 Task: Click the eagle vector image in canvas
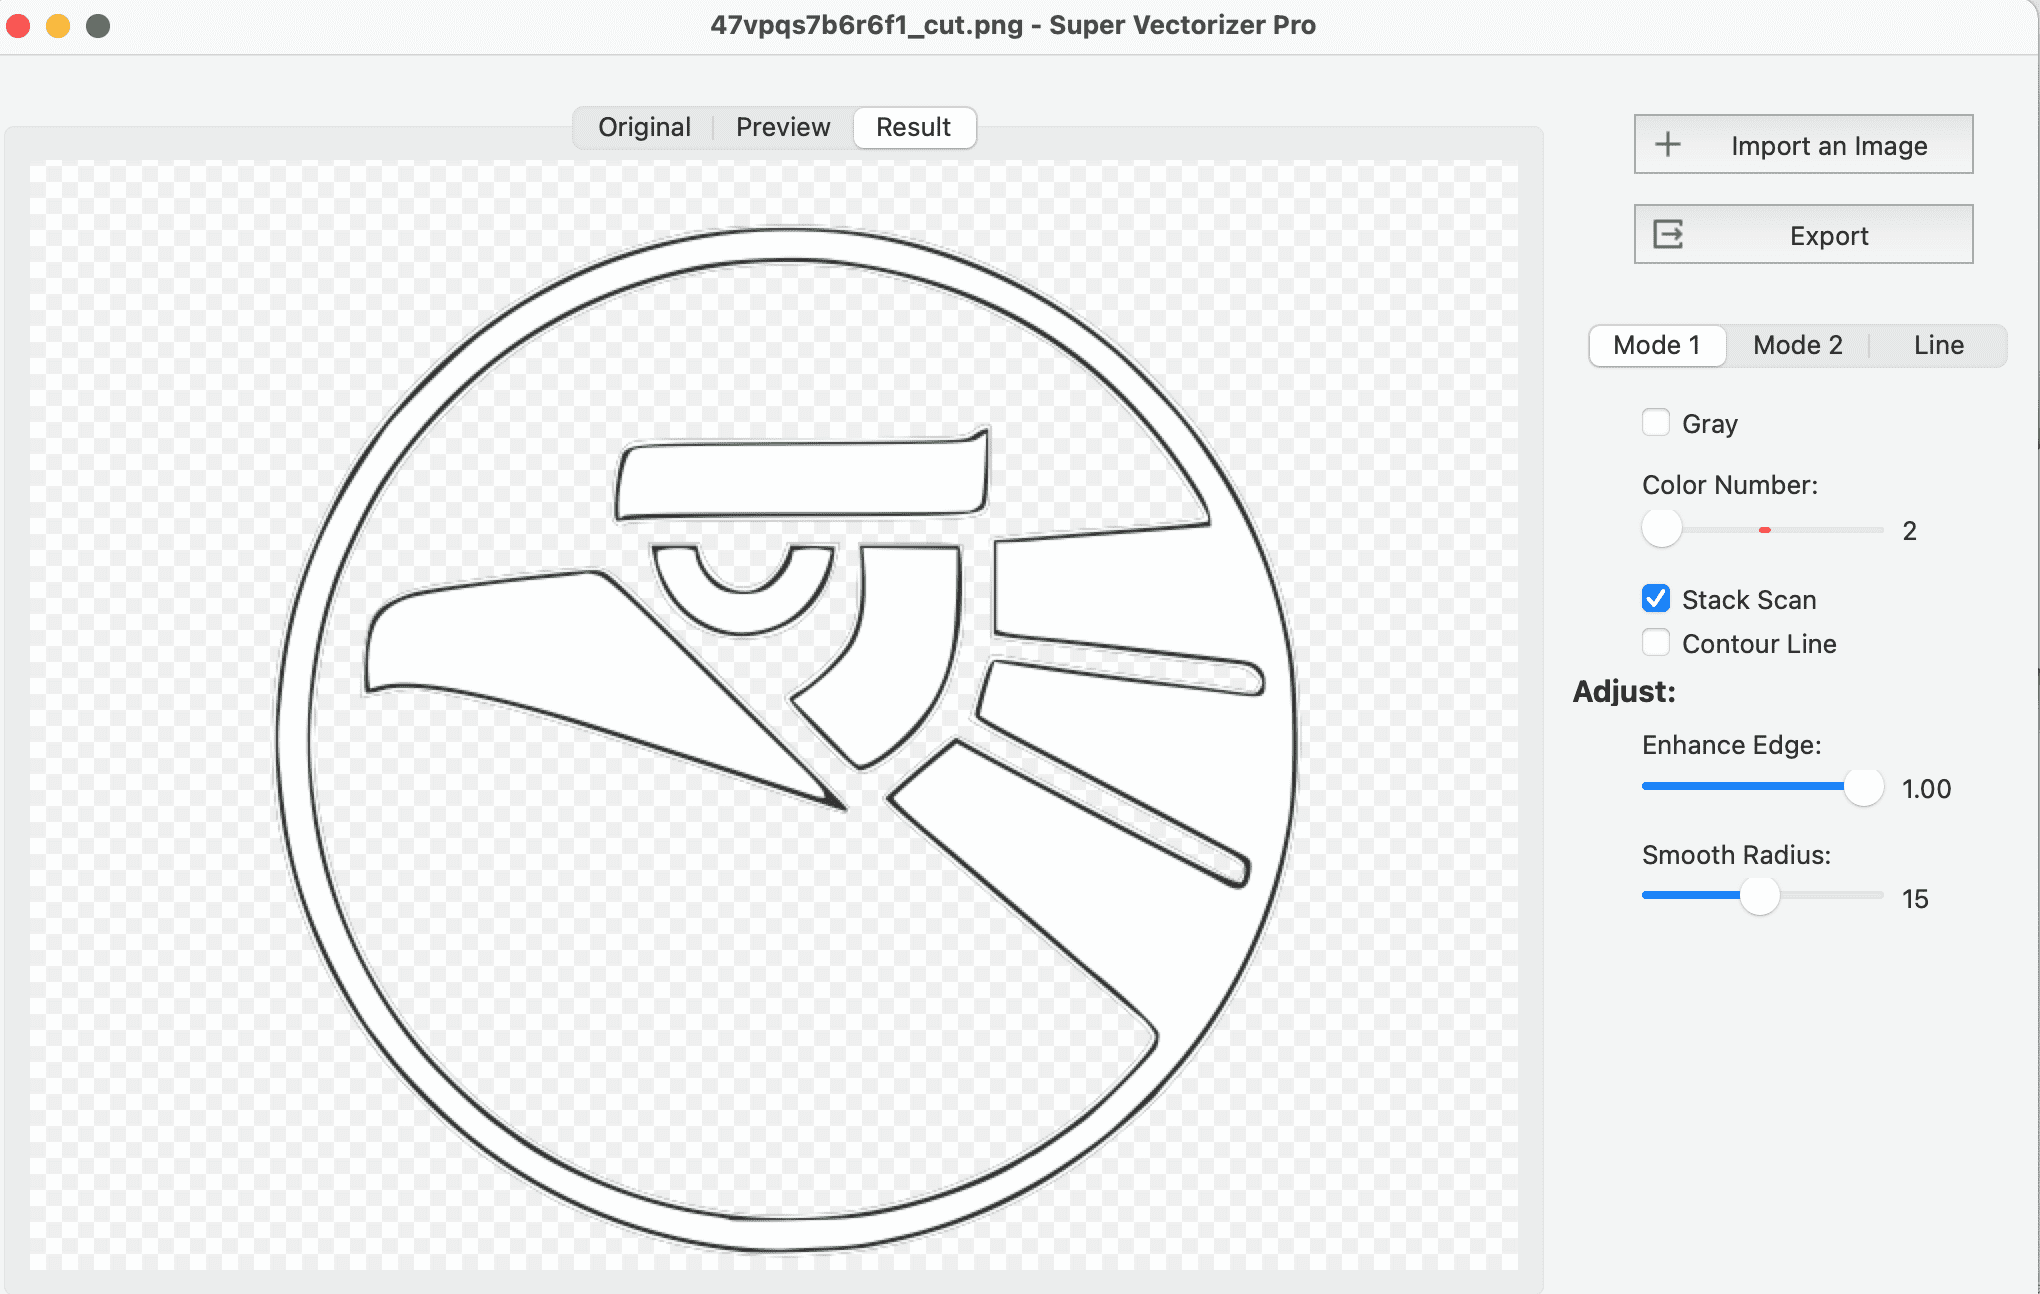coord(786,740)
